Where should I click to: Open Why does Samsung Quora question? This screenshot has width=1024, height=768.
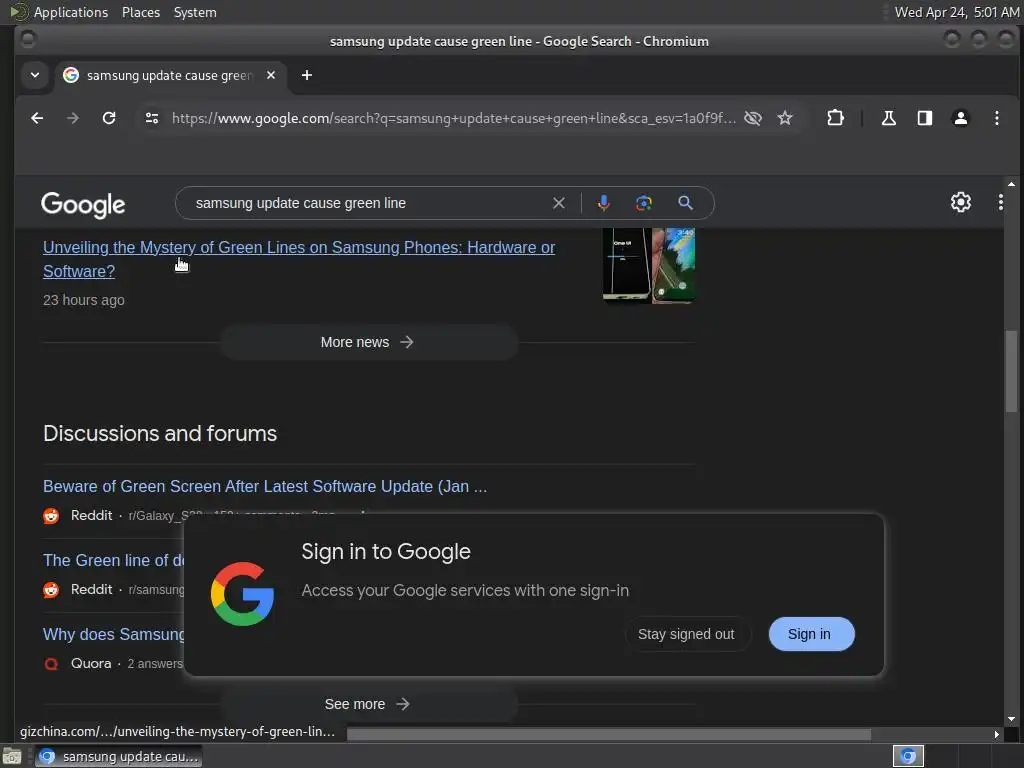pos(113,634)
